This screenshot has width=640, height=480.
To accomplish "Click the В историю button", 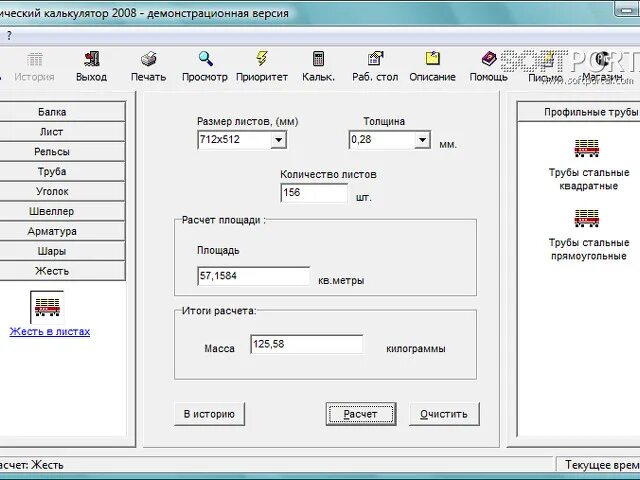I will pos(209,414).
